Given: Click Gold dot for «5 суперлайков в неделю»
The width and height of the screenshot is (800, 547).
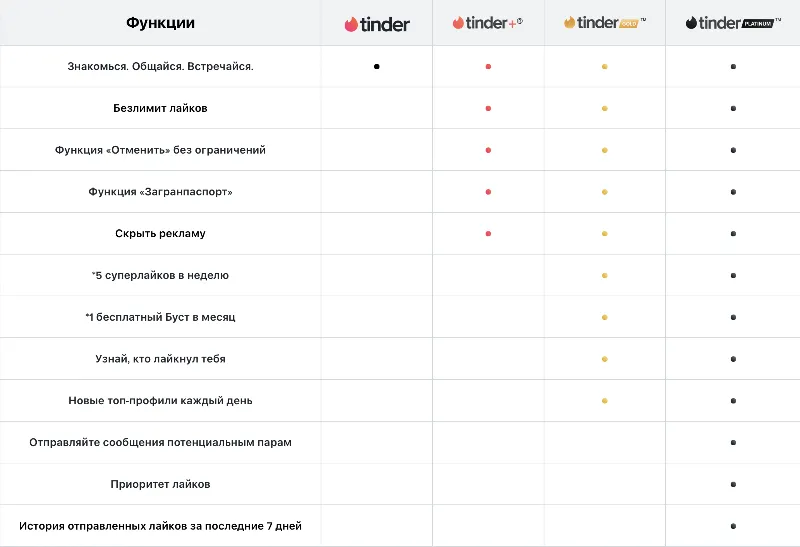Looking at the screenshot, I should click(x=605, y=275).
